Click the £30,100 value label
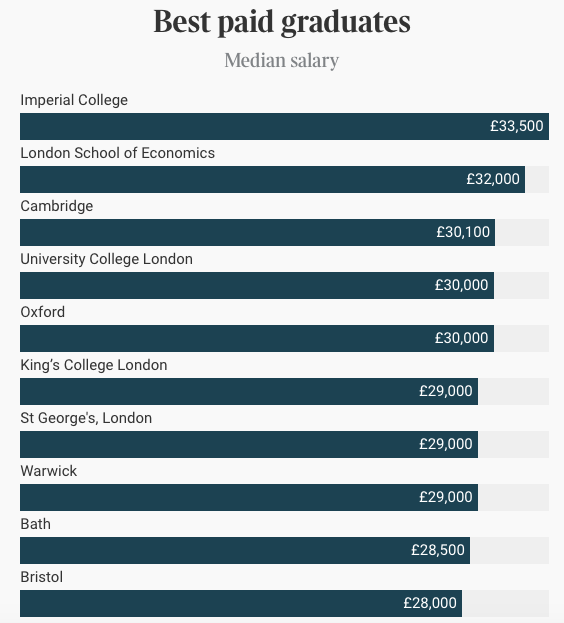564x623 pixels. pos(463,232)
